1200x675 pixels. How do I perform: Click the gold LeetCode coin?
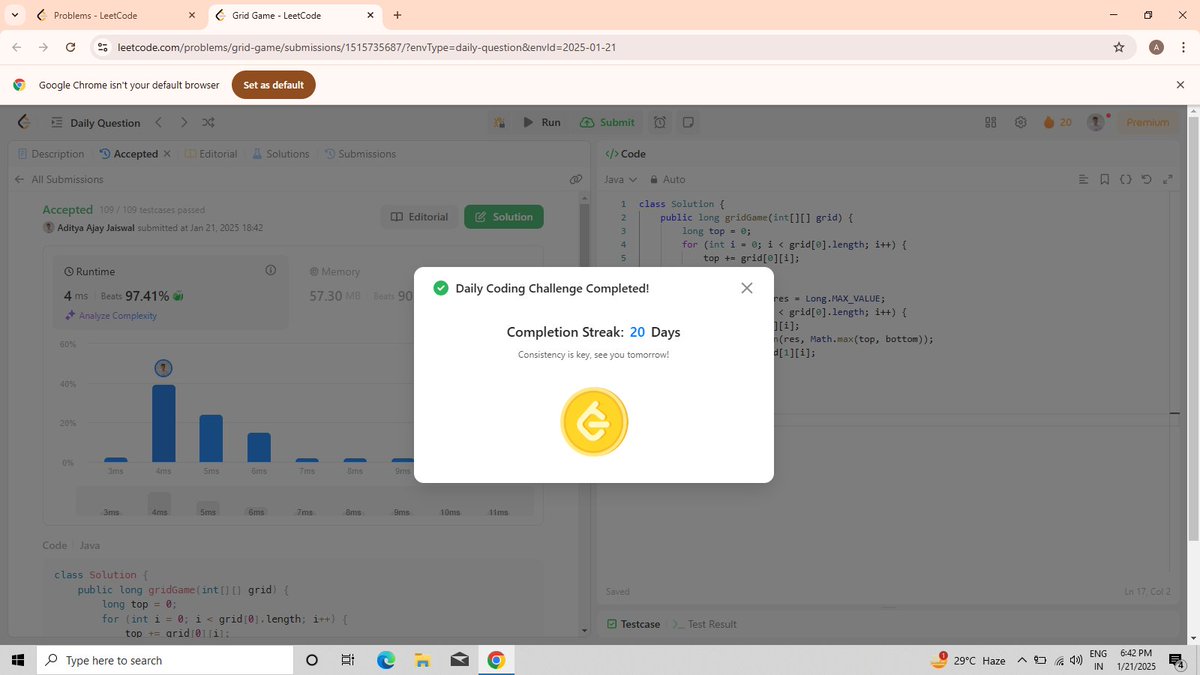click(594, 422)
